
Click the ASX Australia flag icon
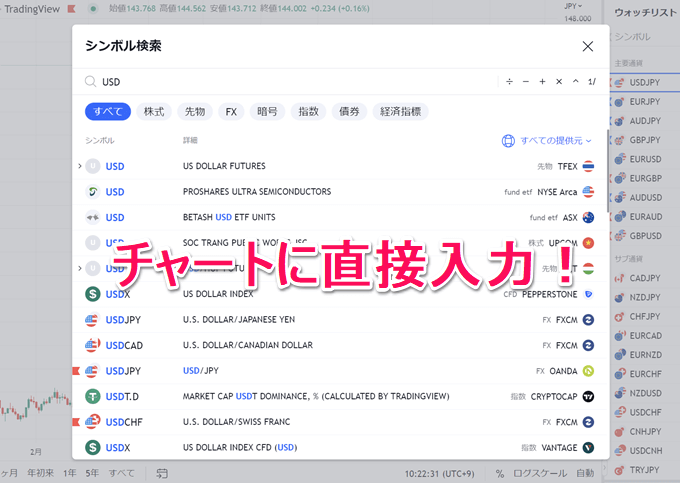588,217
